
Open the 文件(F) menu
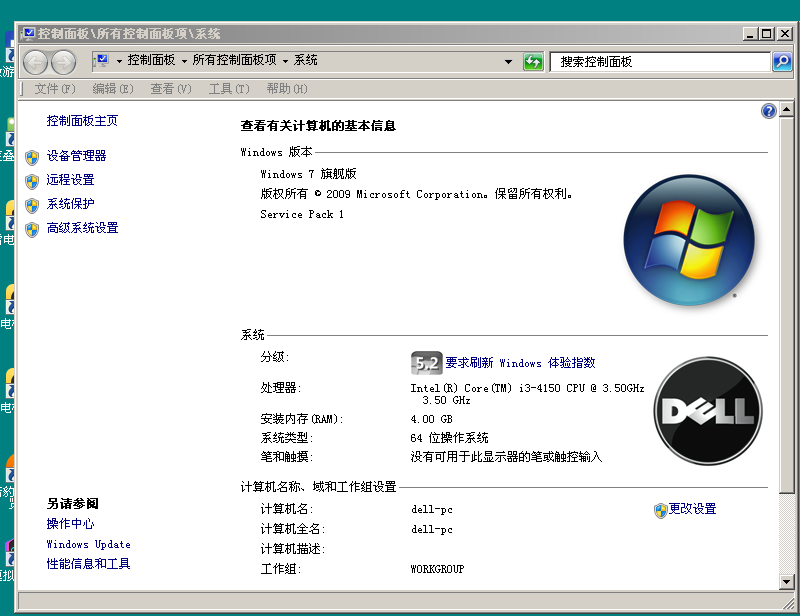click(x=55, y=89)
